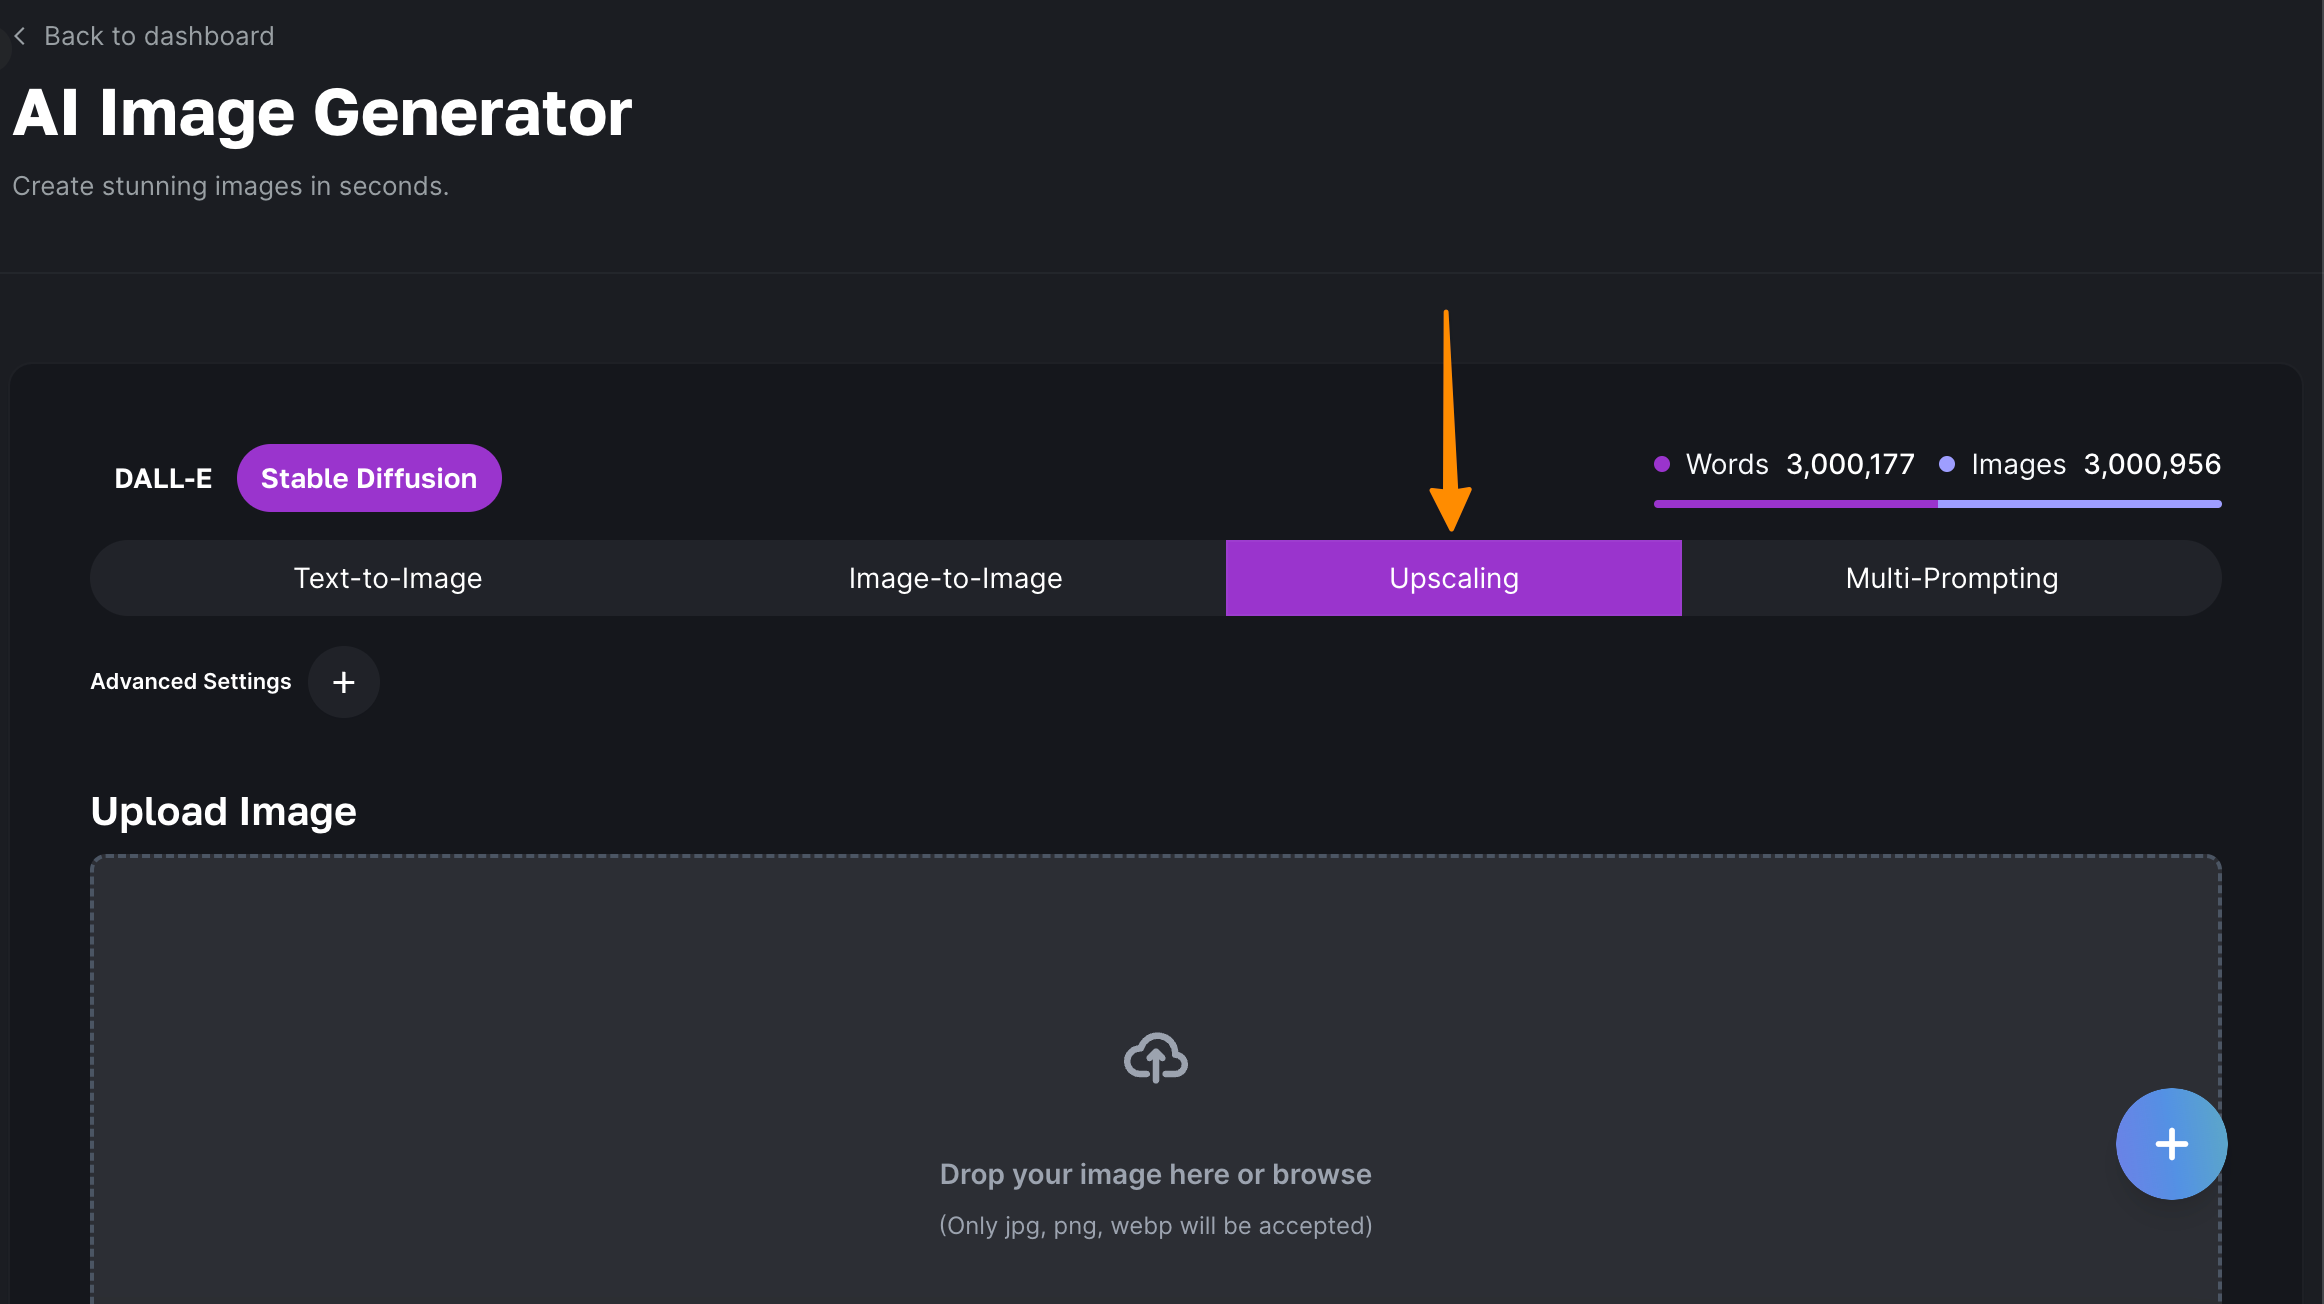2324x1304 pixels.
Task: Click the cloud upload icon
Action: 1155,1057
